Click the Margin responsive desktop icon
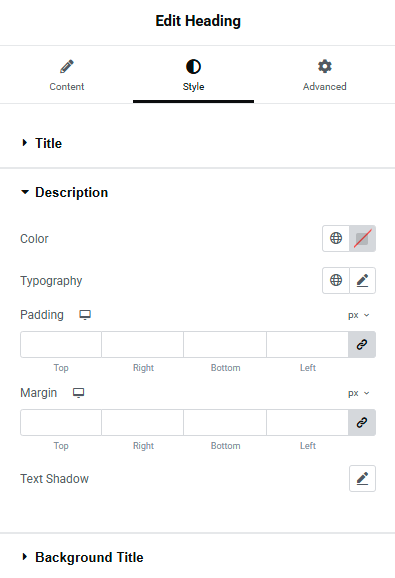 point(78,393)
